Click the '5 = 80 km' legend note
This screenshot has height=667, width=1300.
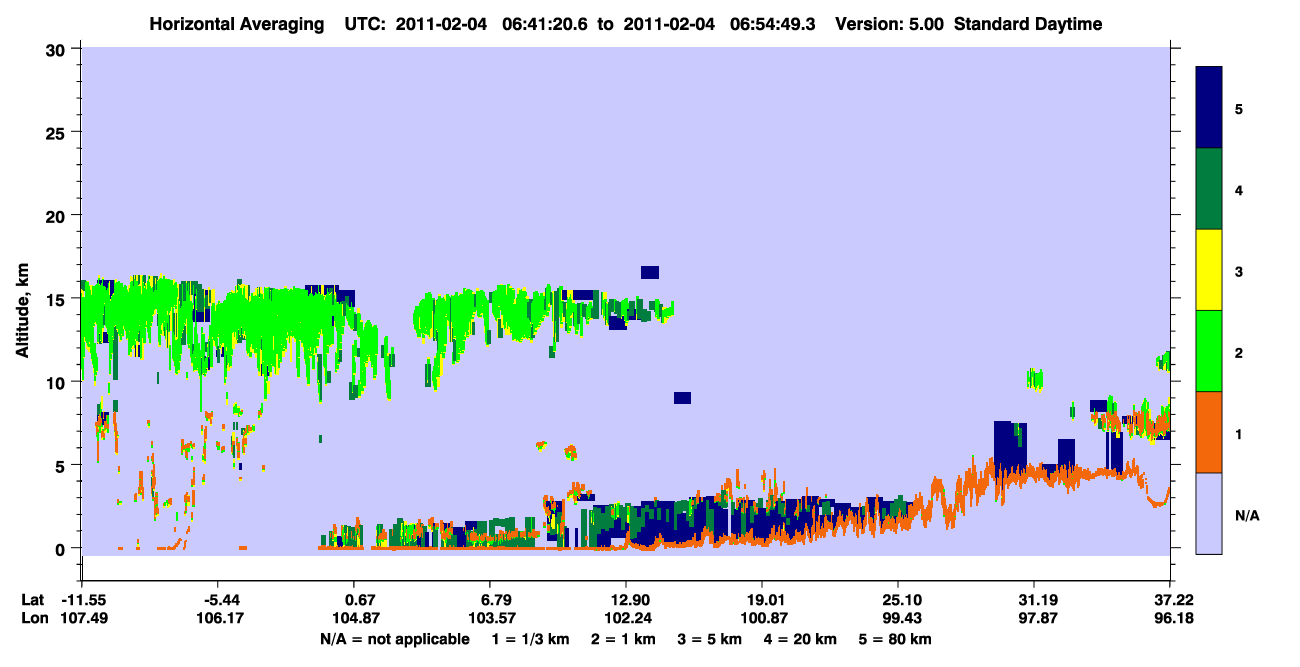pyautogui.click(x=895, y=639)
